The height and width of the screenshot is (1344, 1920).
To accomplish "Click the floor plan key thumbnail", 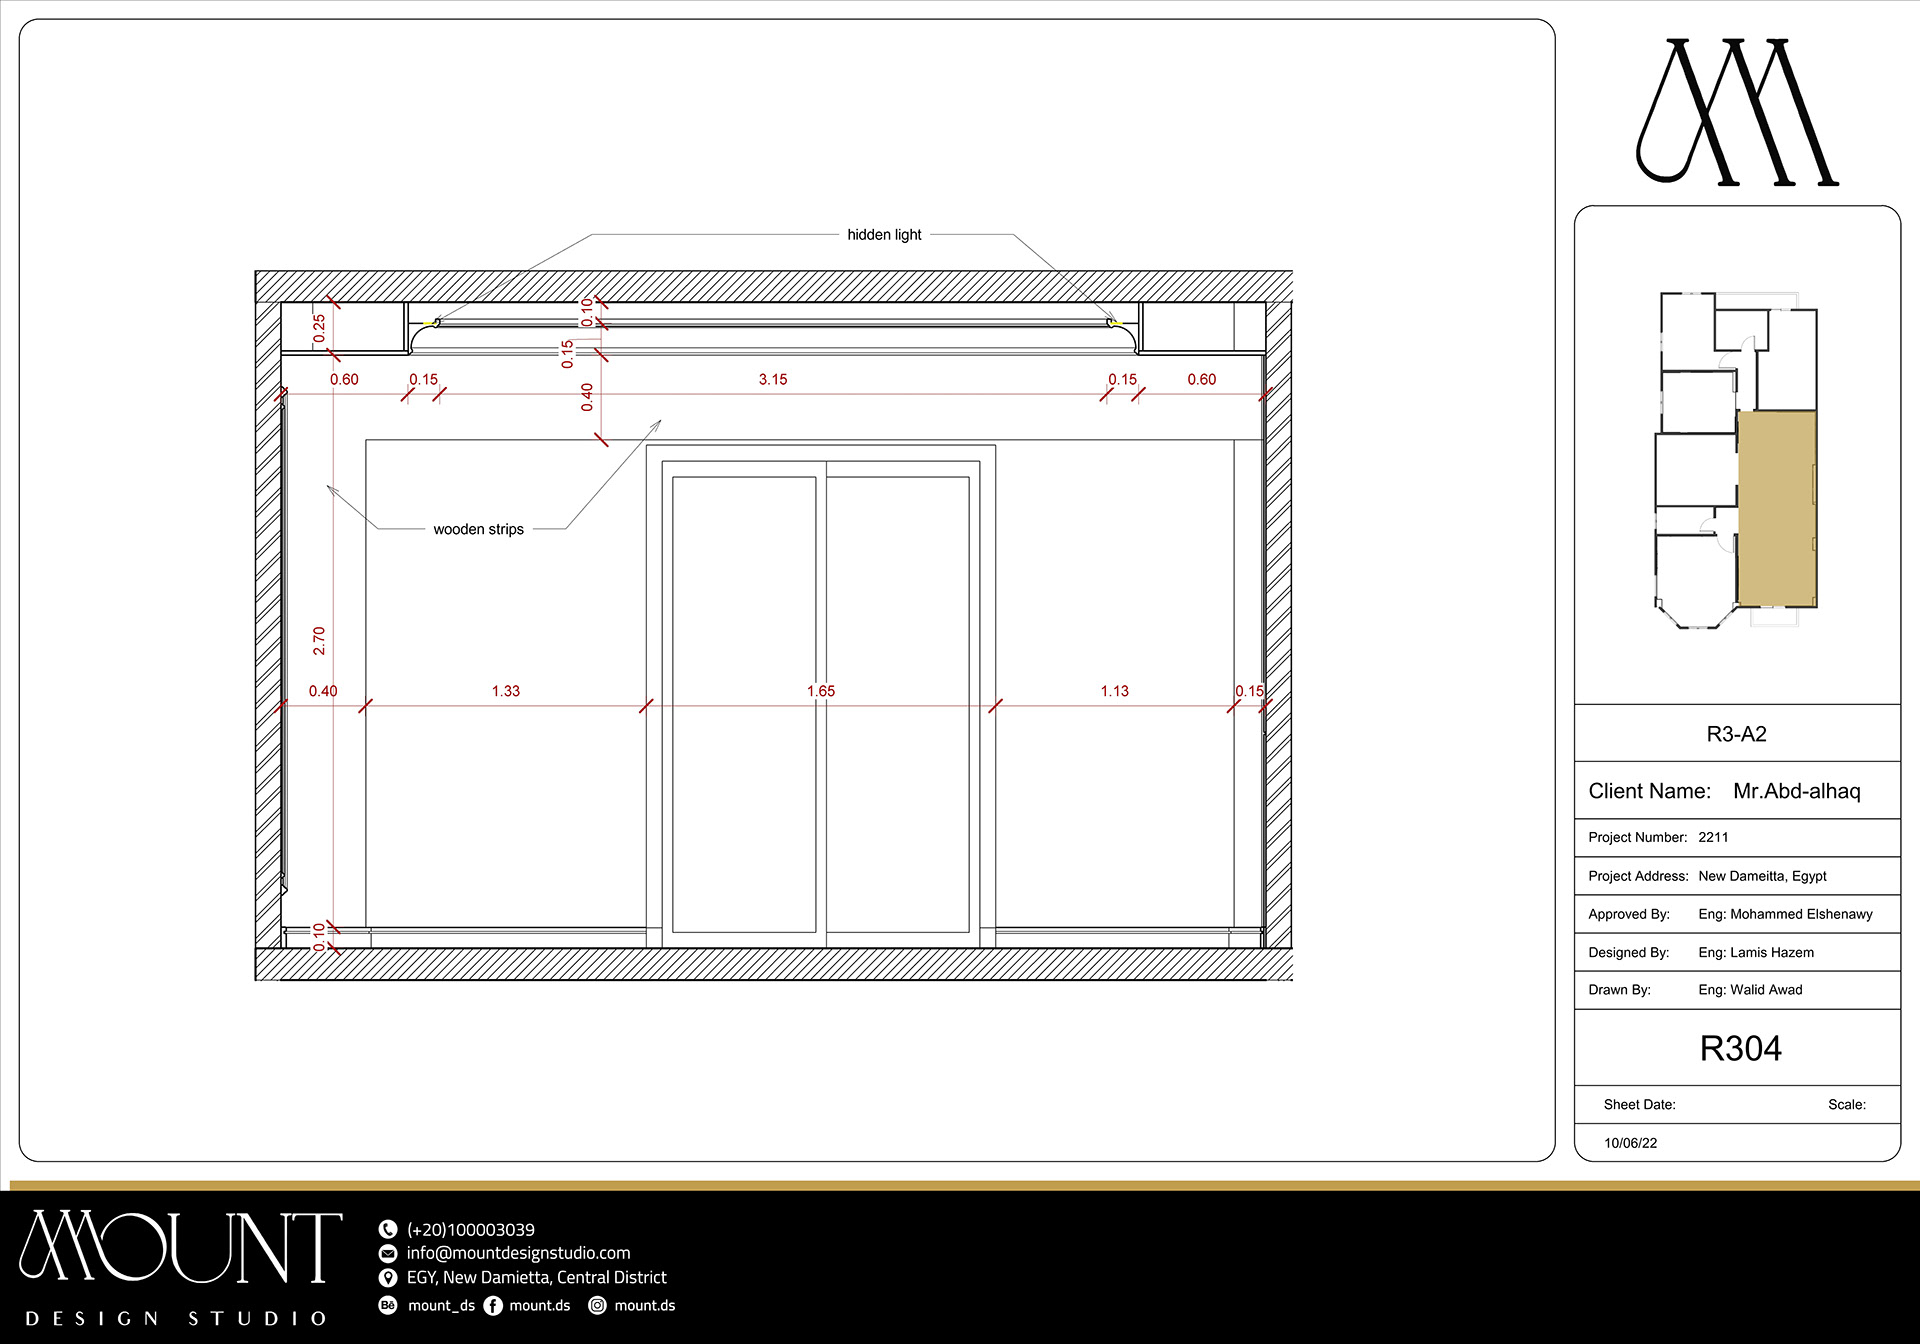I will [1737, 460].
